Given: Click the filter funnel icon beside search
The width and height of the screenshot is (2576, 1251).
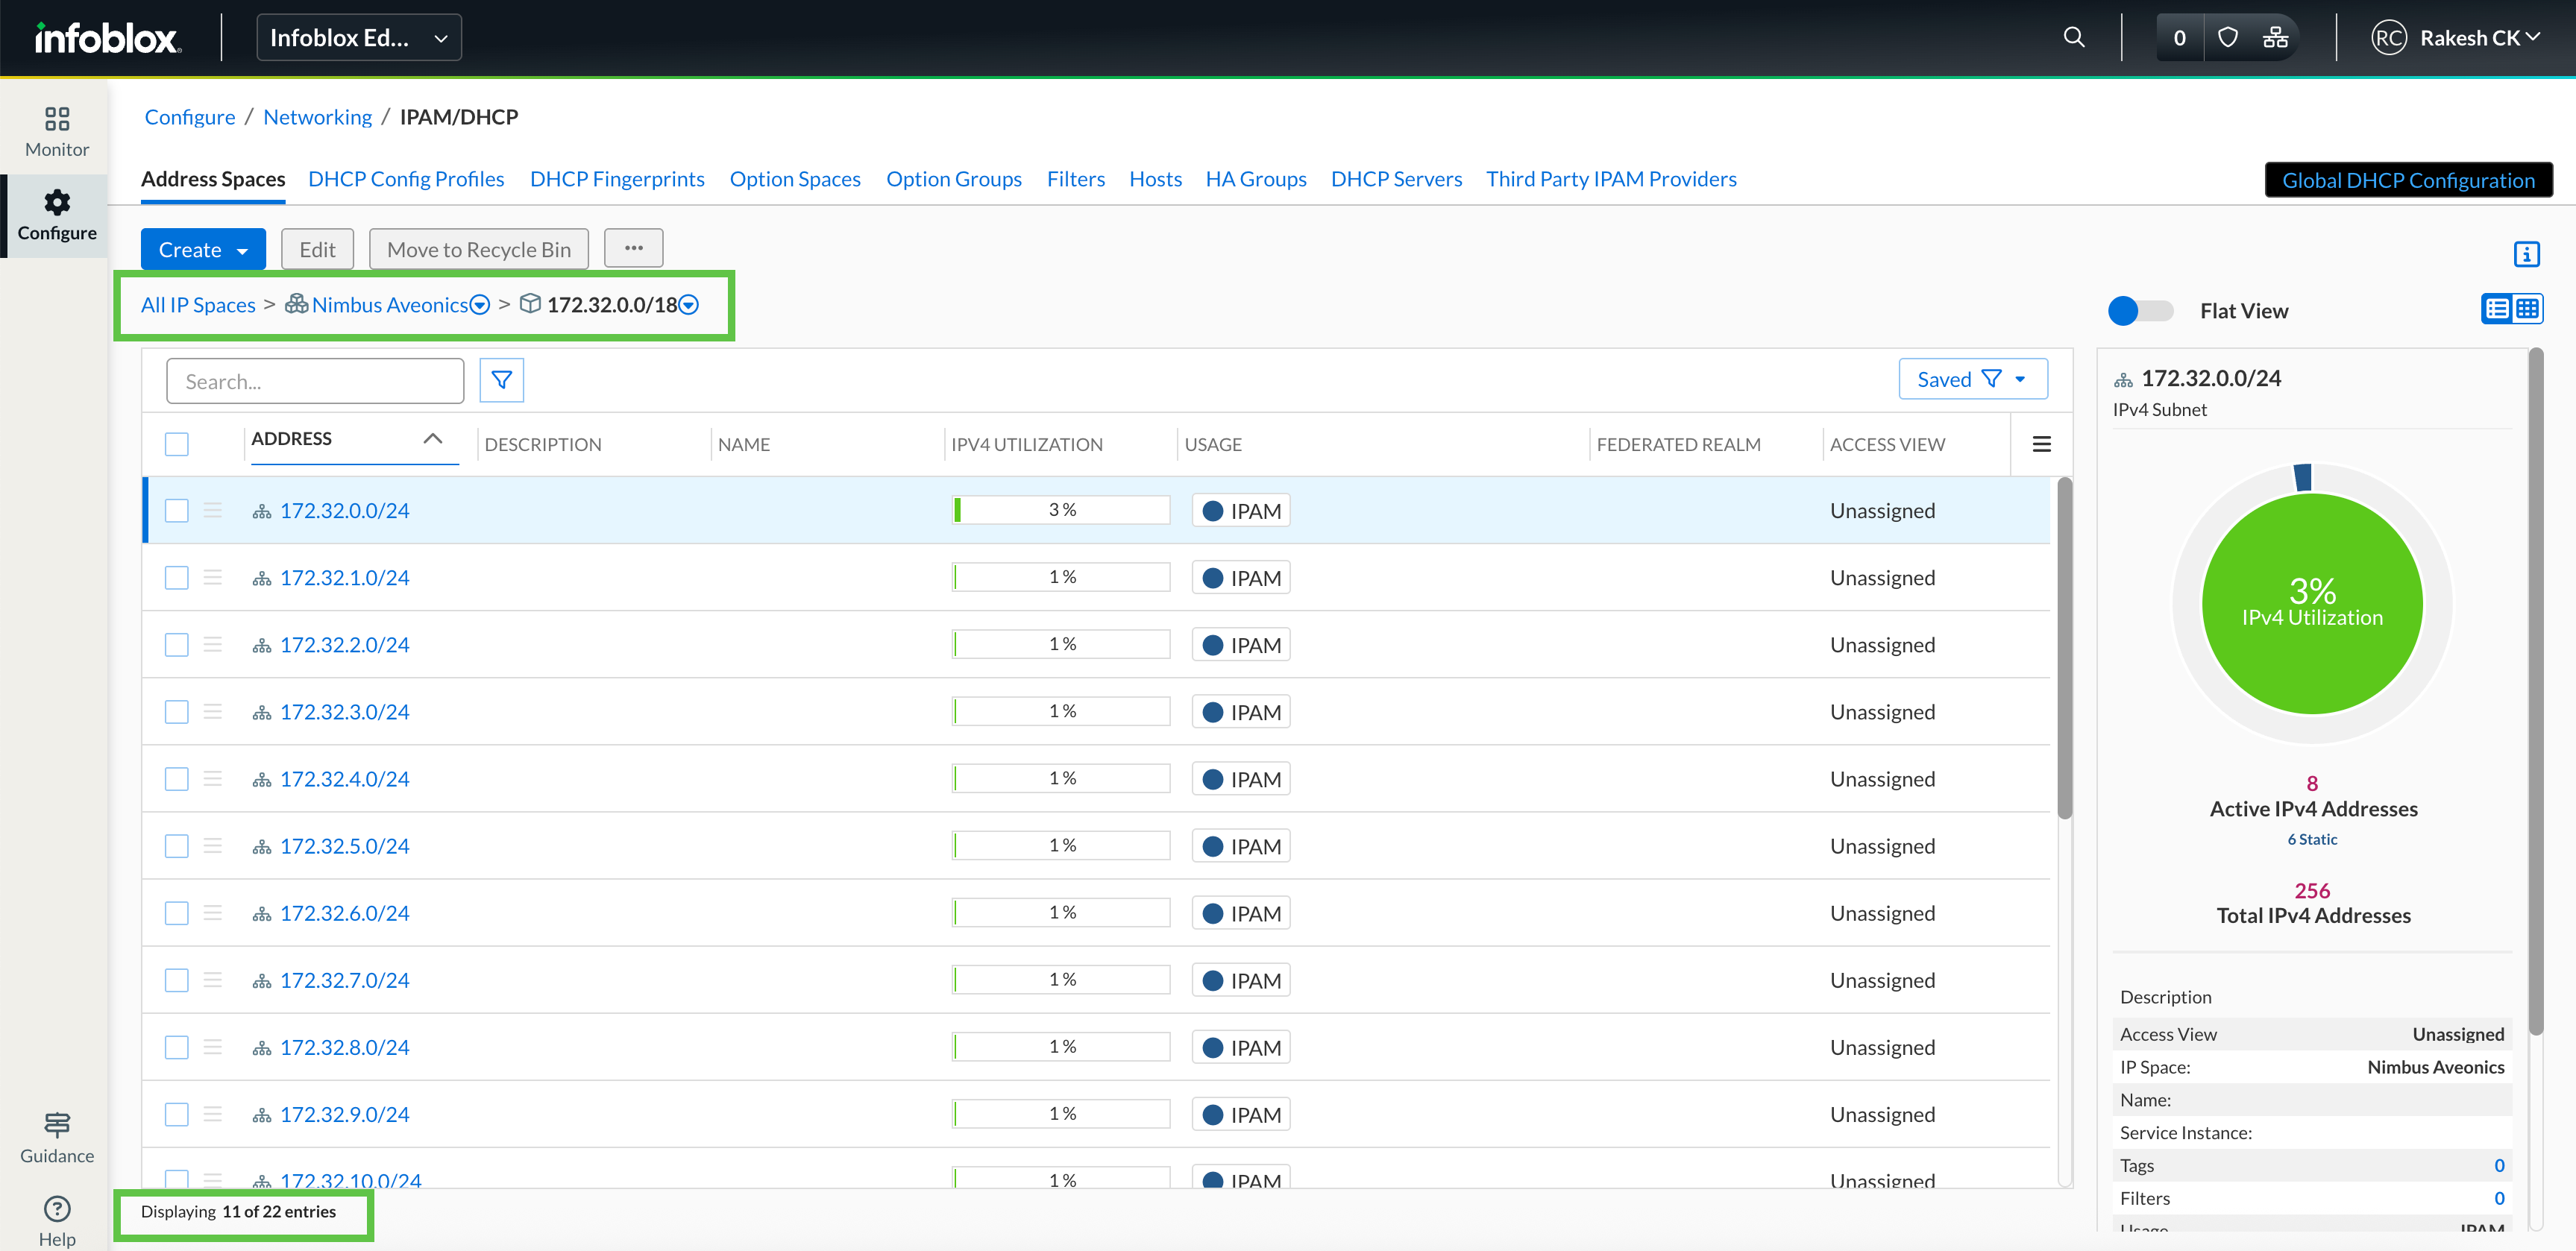Looking at the screenshot, I should click(501, 380).
